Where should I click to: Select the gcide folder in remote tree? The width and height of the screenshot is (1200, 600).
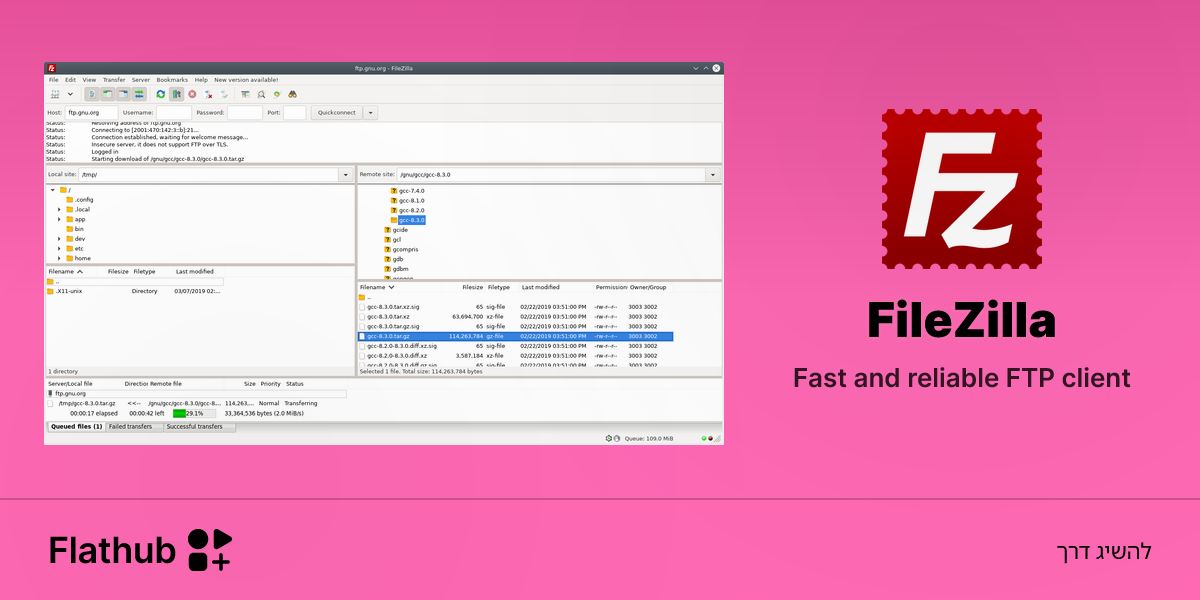pyautogui.click(x=396, y=230)
